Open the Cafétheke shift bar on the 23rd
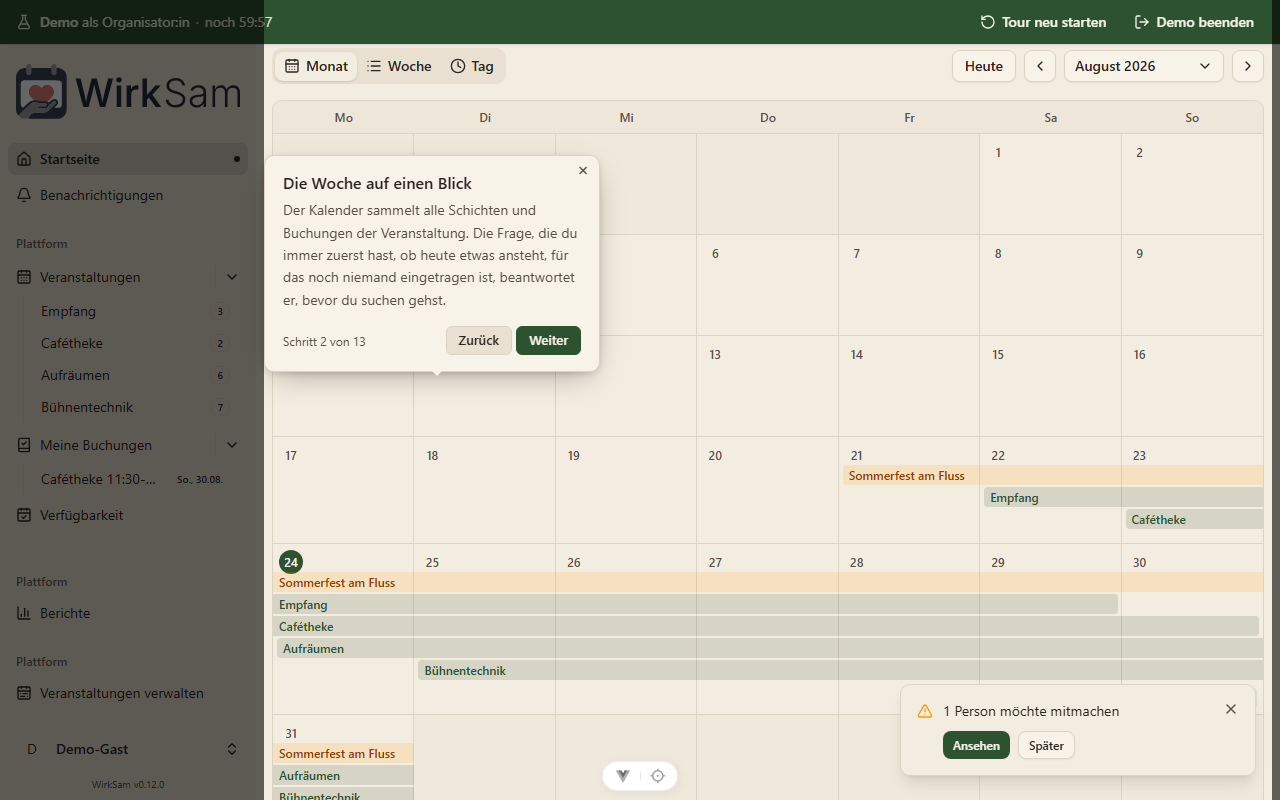 pyautogui.click(x=1195, y=520)
